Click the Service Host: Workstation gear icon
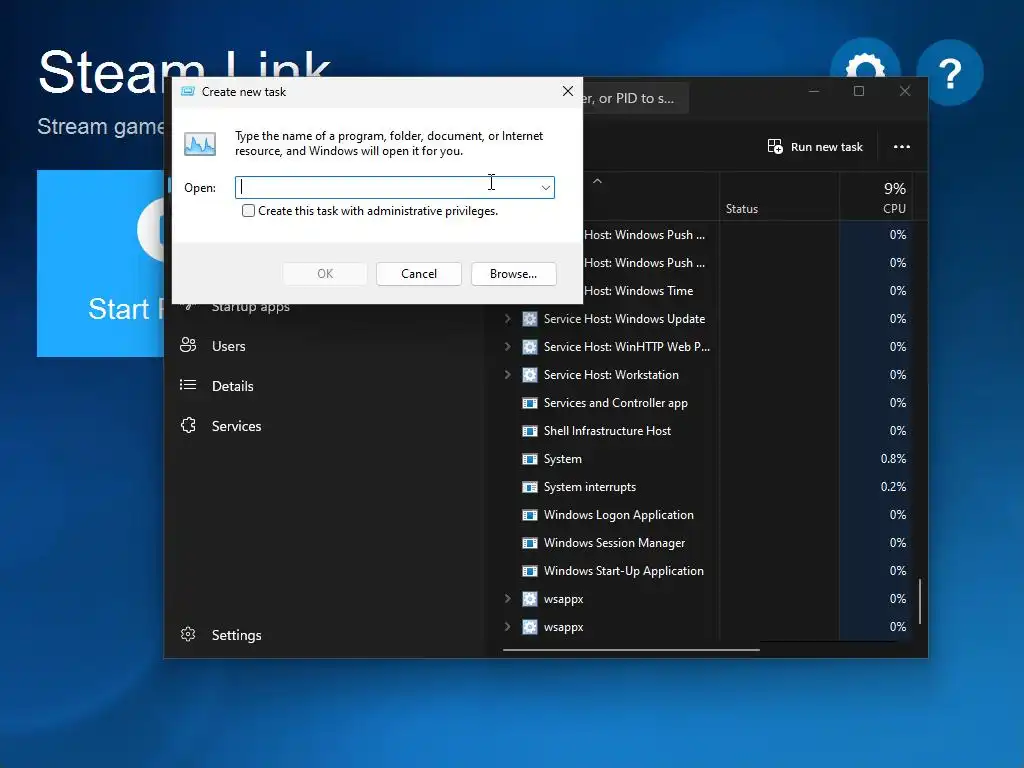The width and height of the screenshot is (1024, 768). [530, 375]
